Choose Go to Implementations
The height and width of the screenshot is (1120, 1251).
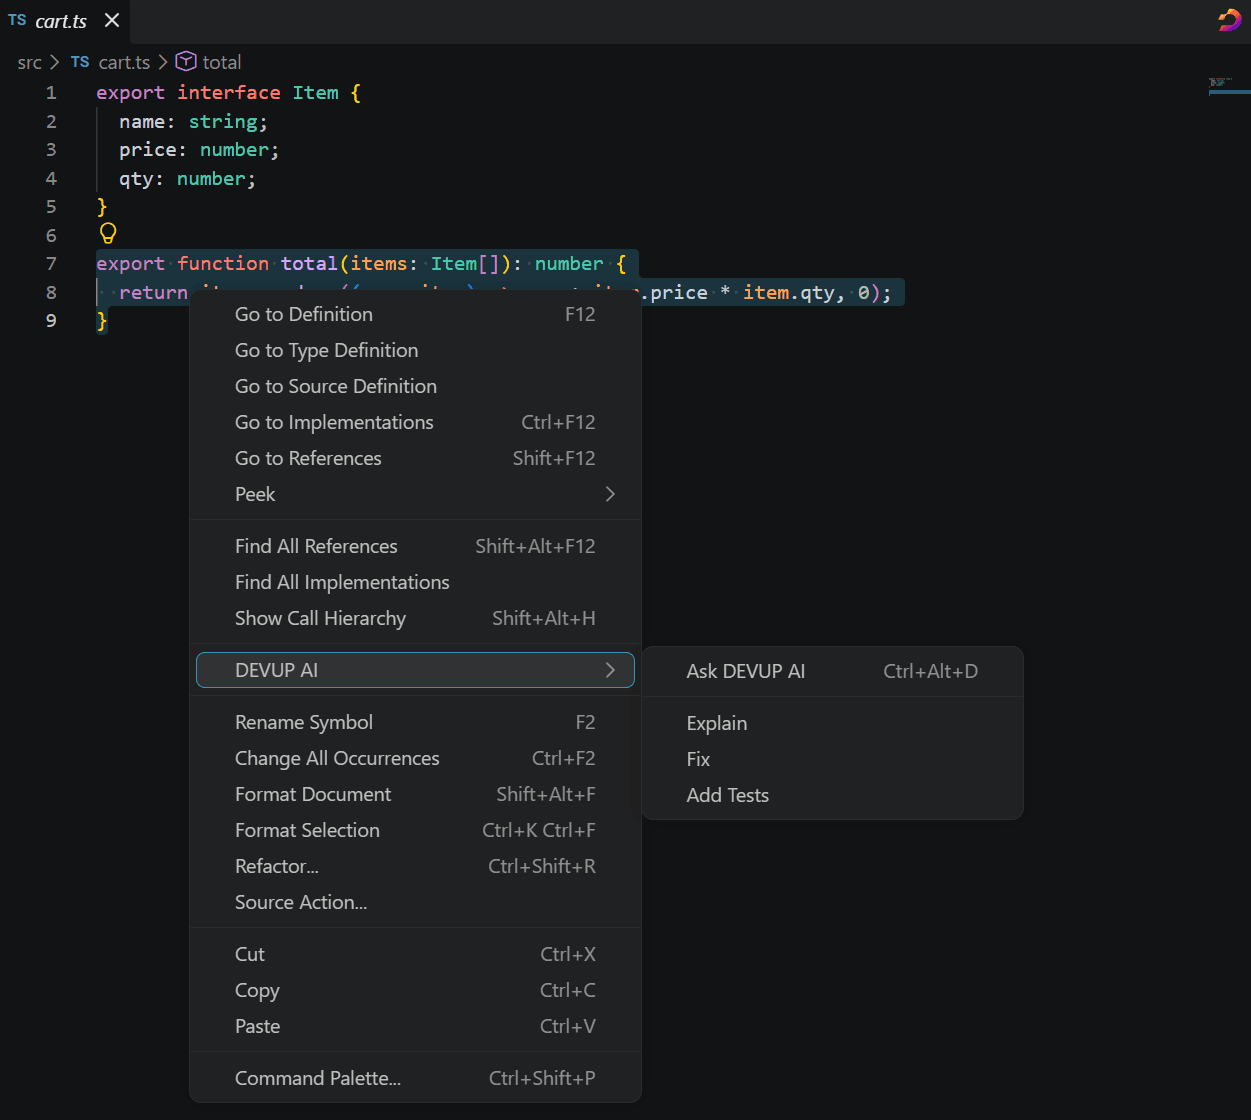point(415,422)
